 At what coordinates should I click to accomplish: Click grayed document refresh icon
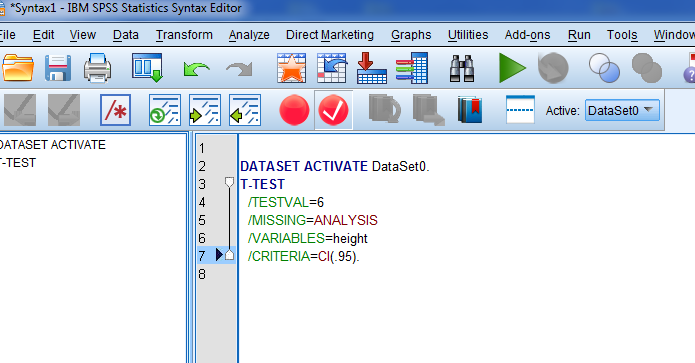[385, 109]
